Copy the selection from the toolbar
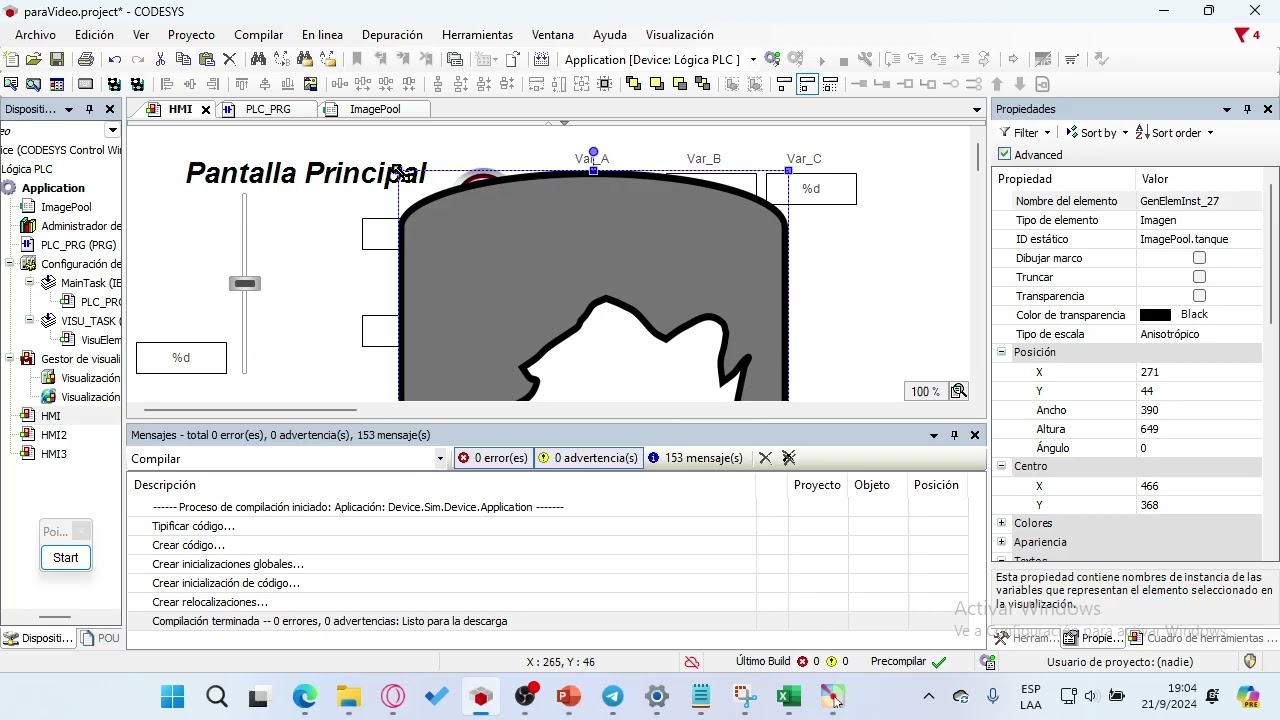 point(183,60)
